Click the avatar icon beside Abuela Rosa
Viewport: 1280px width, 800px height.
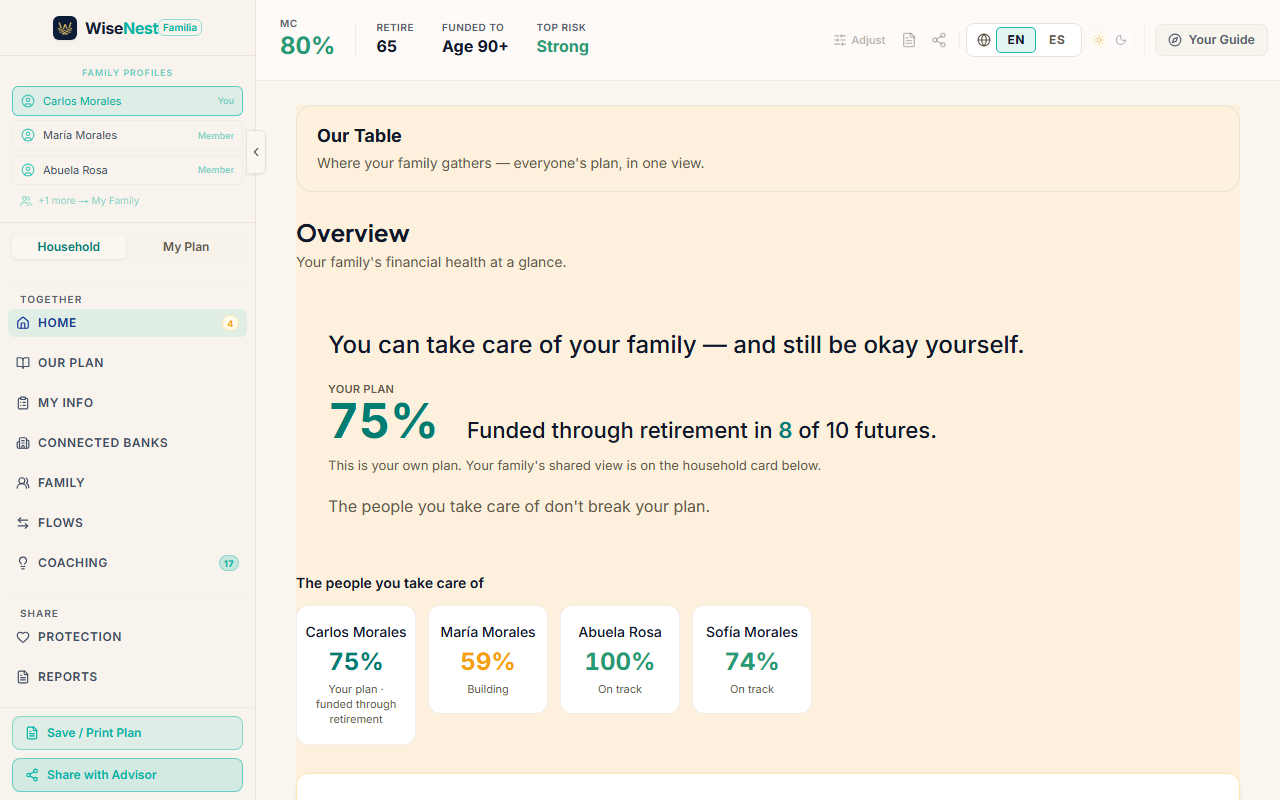click(28, 170)
